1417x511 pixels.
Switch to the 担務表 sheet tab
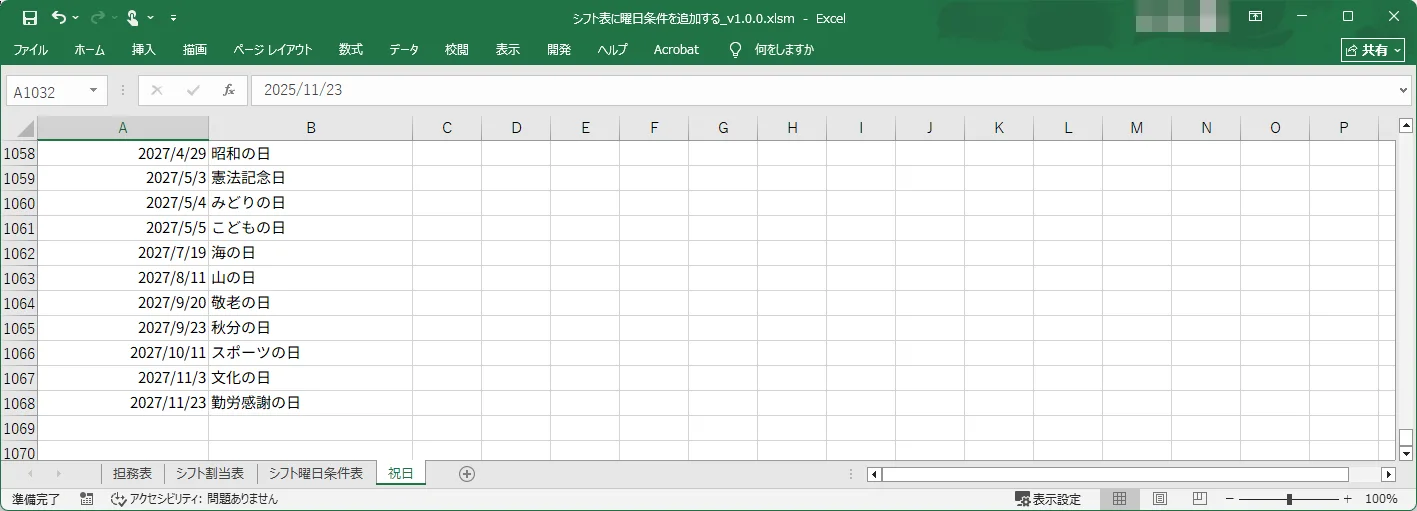(132, 474)
